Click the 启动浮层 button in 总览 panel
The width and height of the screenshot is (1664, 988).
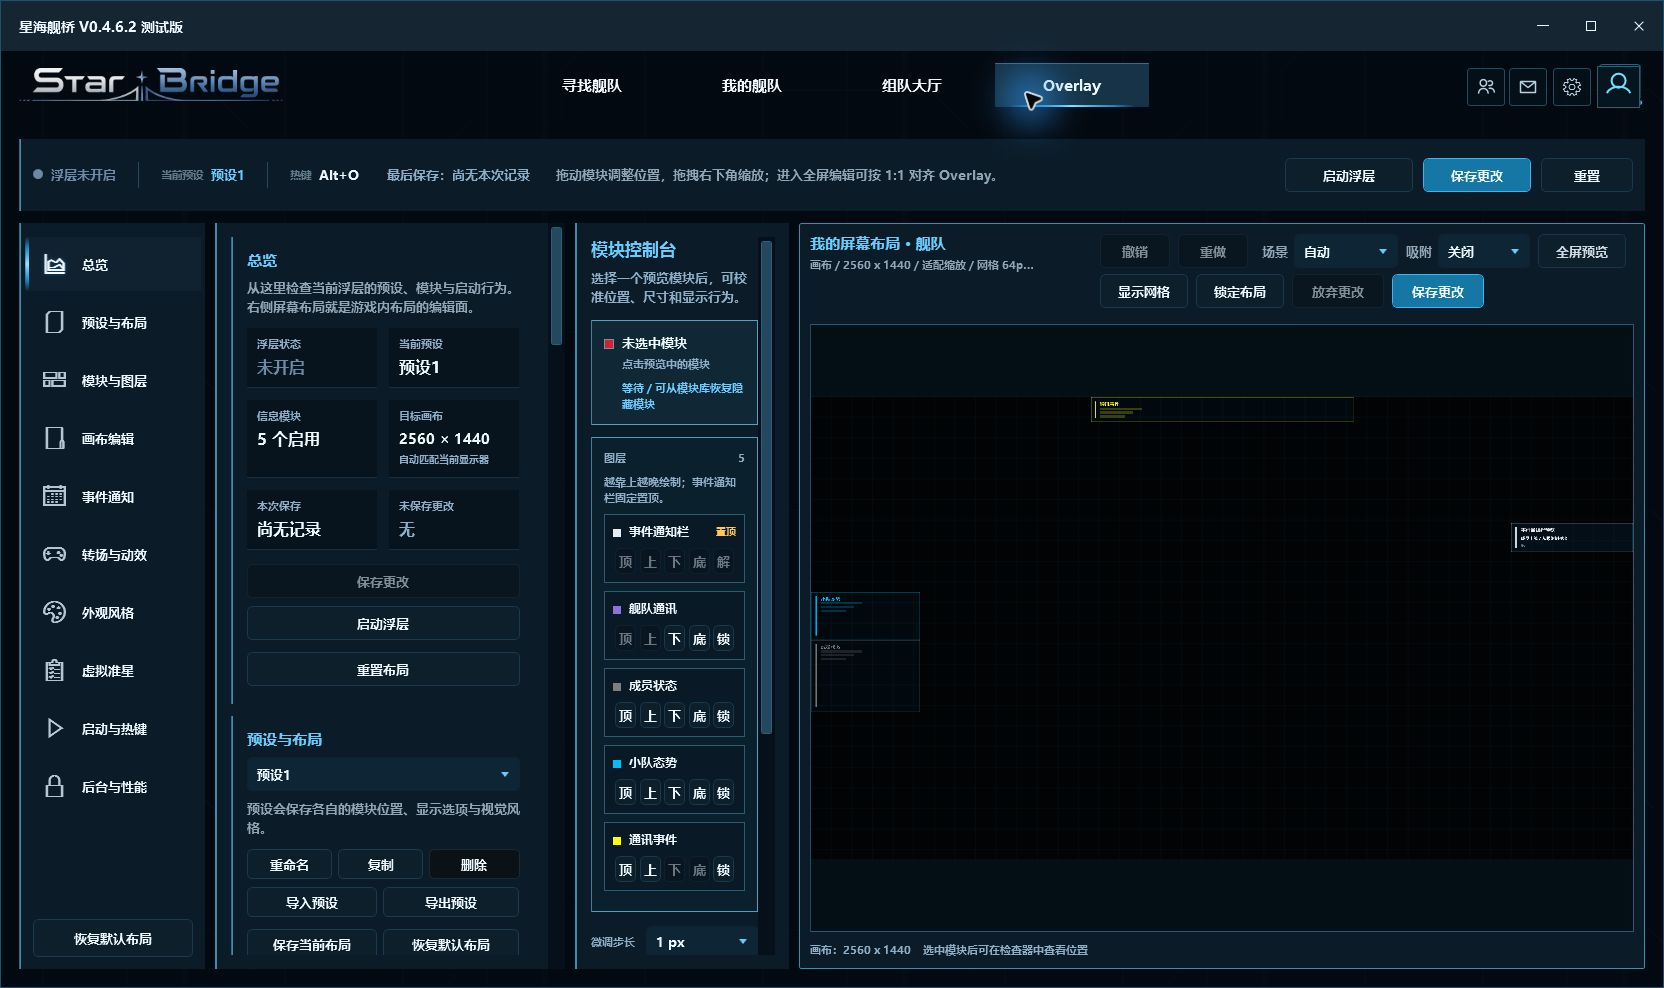(383, 623)
